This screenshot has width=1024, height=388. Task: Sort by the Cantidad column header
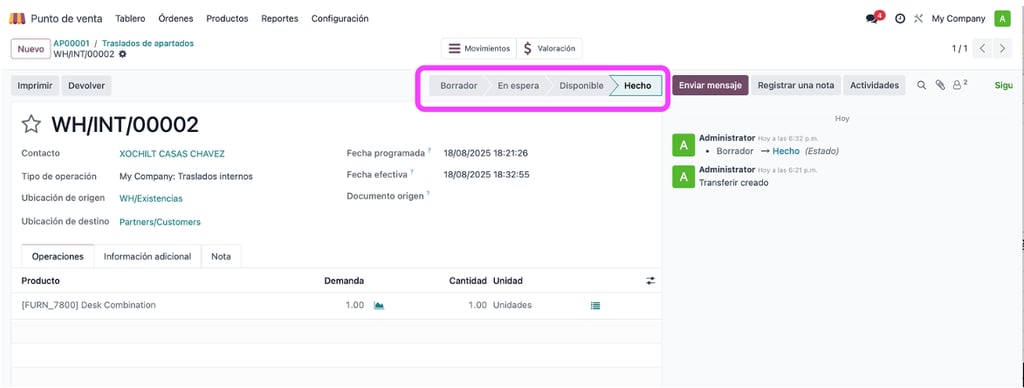[468, 281]
